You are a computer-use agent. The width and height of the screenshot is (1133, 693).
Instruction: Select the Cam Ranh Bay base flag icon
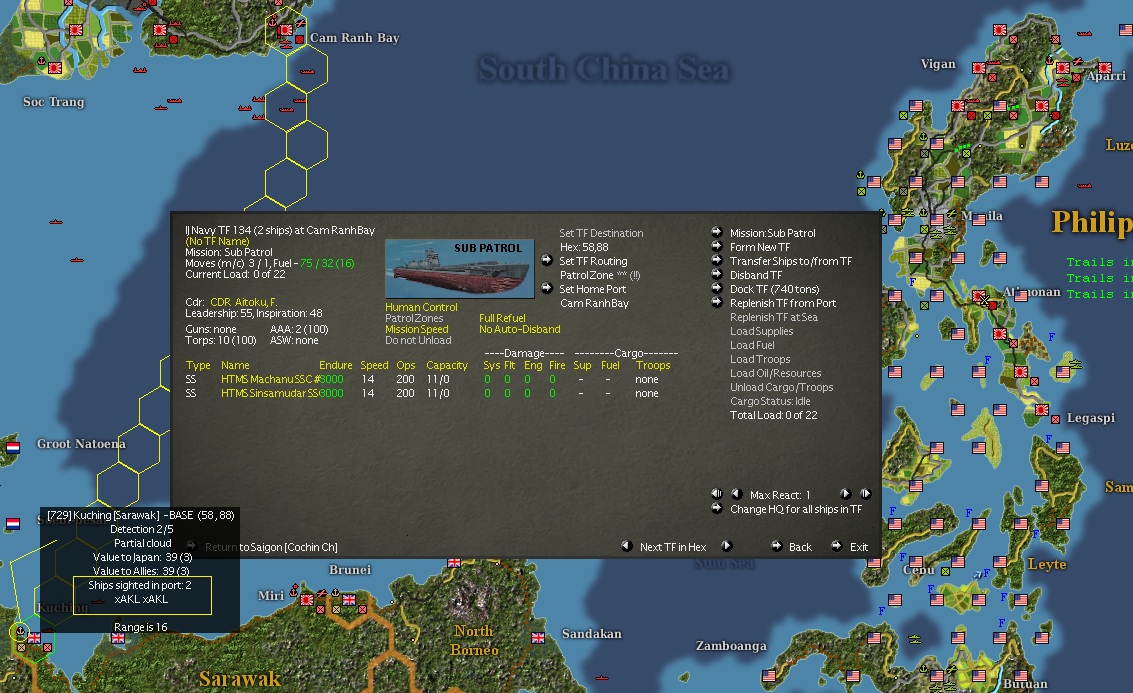pos(285,30)
